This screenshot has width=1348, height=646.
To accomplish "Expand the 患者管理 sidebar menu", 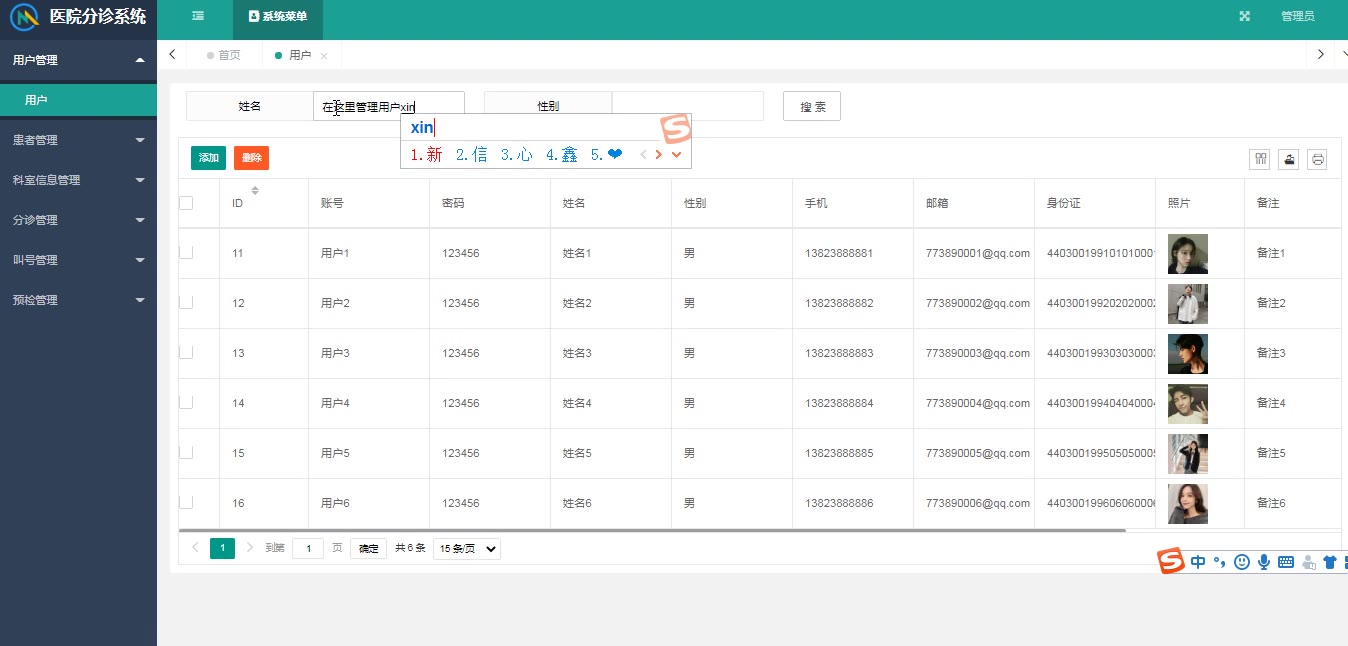I will (x=78, y=140).
